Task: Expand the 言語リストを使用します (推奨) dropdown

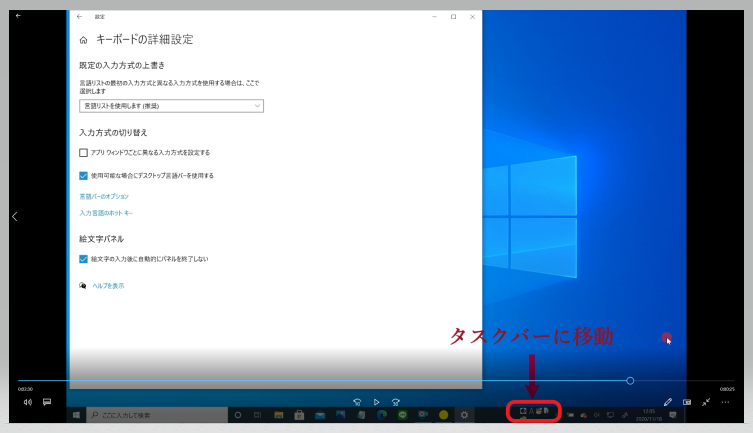Action: pyautogui.click(x=171, y=106)
